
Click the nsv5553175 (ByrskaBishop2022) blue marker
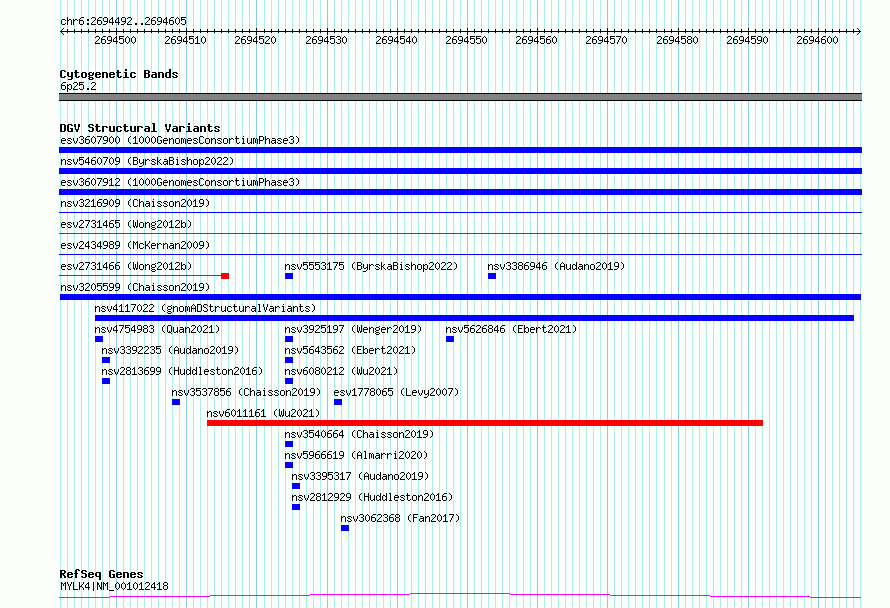point(289,276)
